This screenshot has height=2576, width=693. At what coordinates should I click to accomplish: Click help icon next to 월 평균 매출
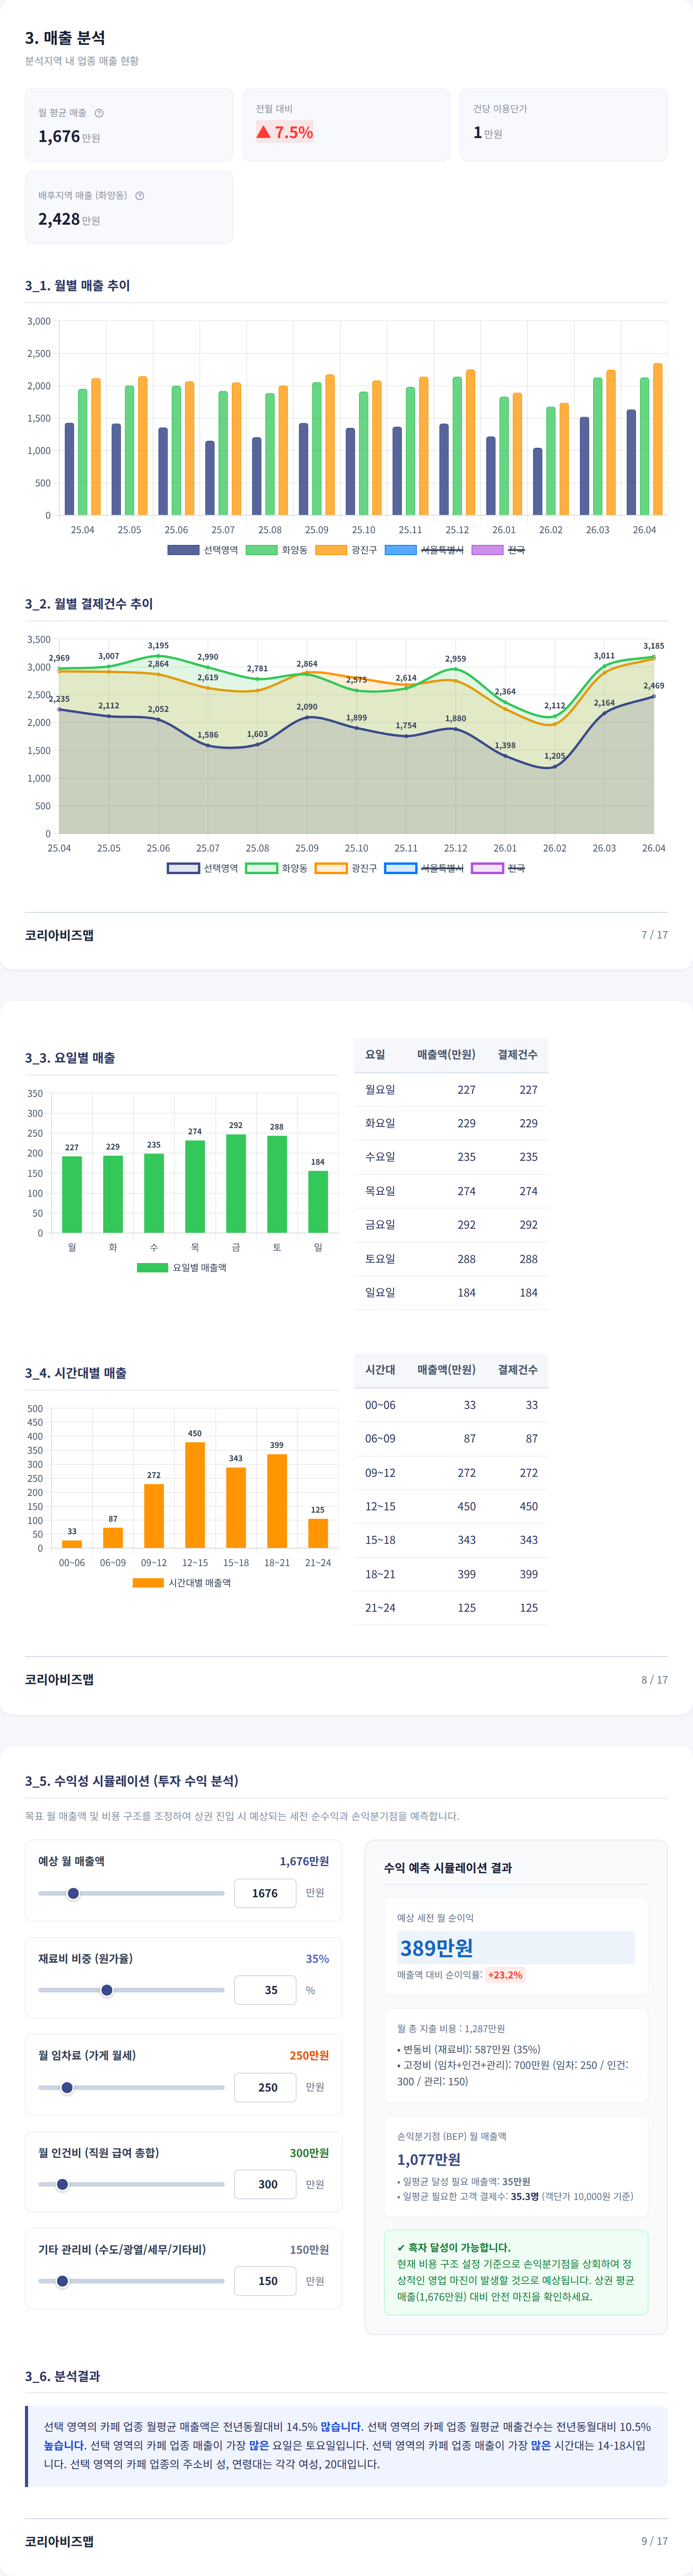pos(99,113)
